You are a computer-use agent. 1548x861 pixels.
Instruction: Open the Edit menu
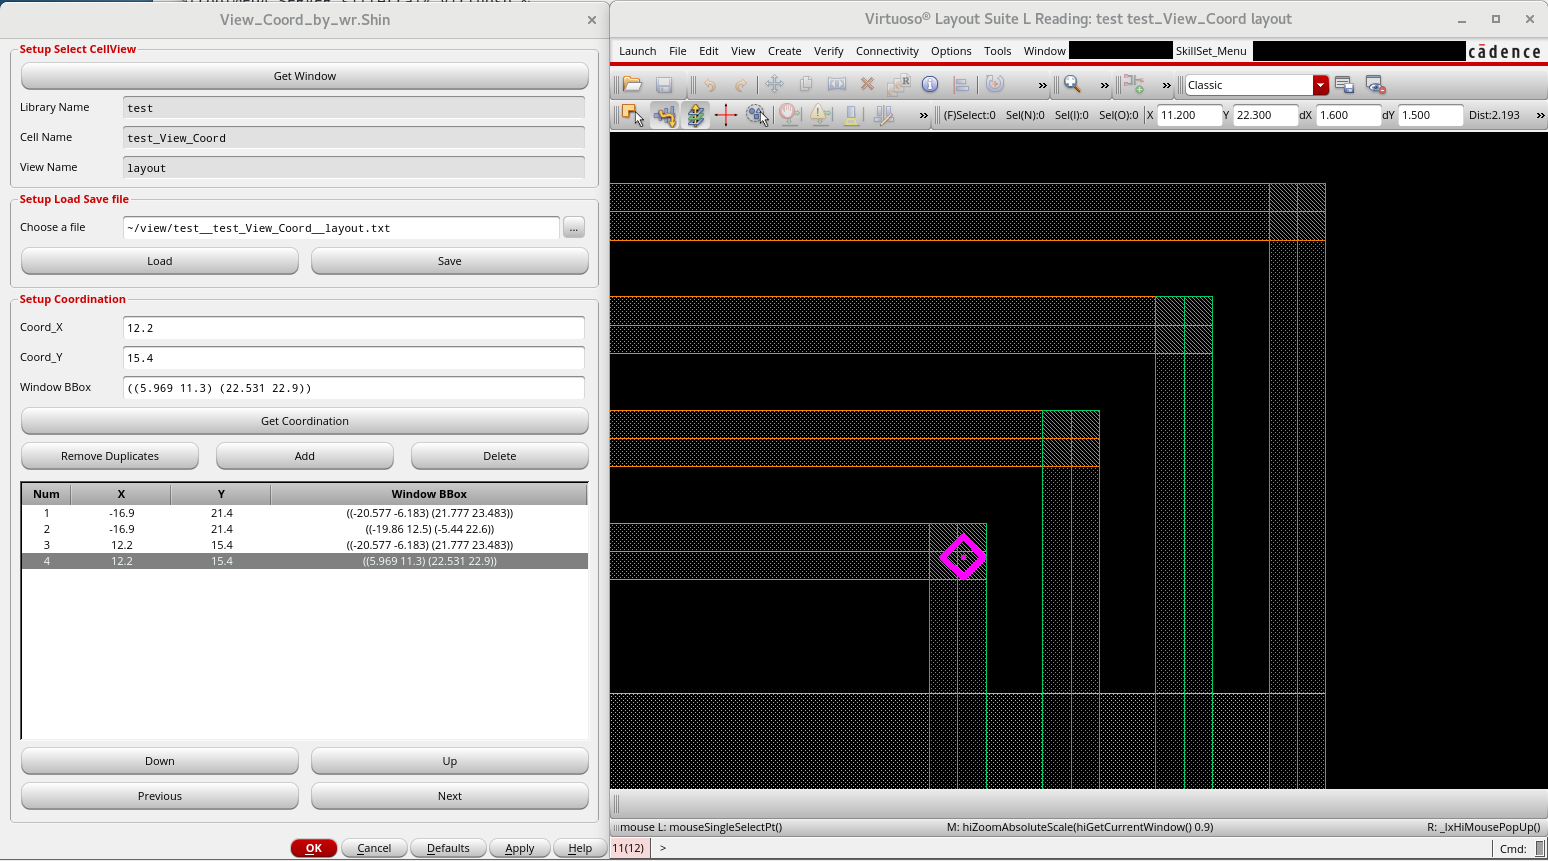click(709, 51)
